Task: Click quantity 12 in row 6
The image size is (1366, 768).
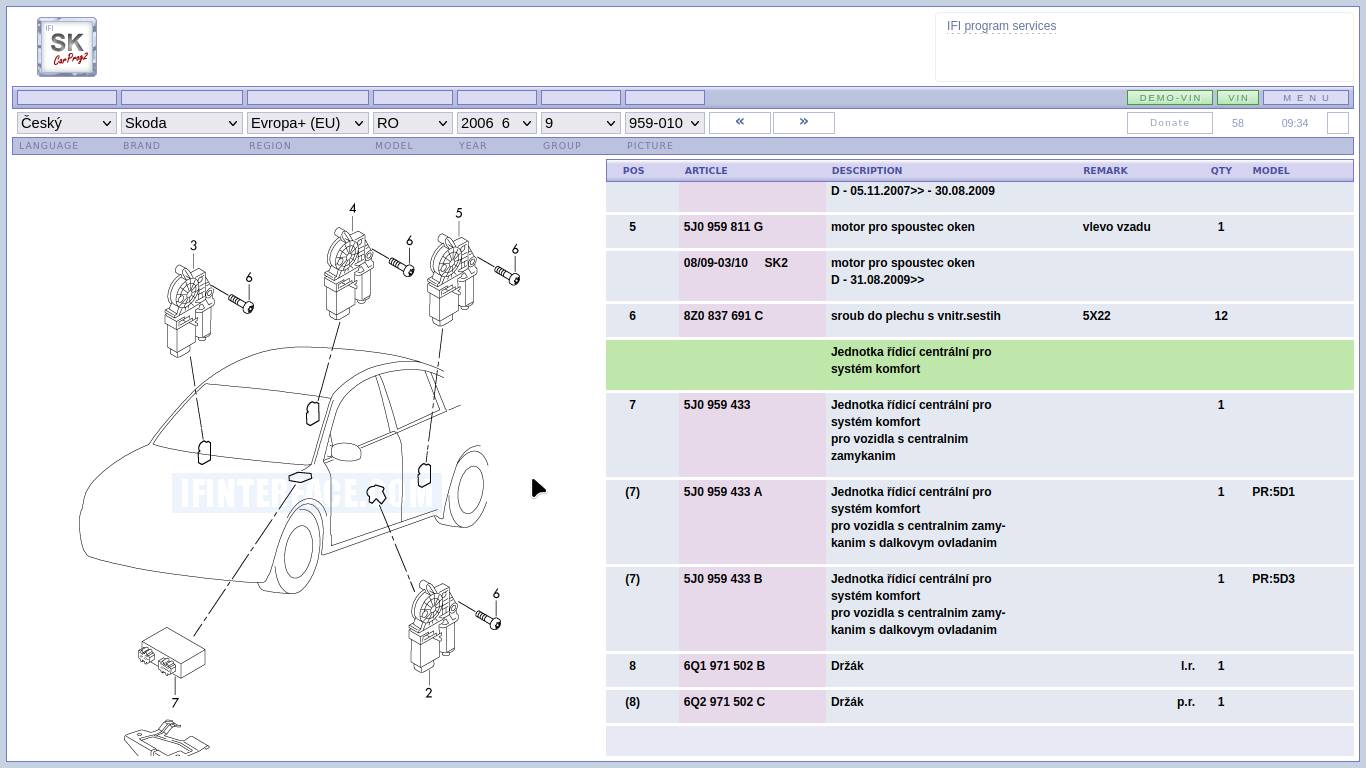Action: coord(1221,316)
